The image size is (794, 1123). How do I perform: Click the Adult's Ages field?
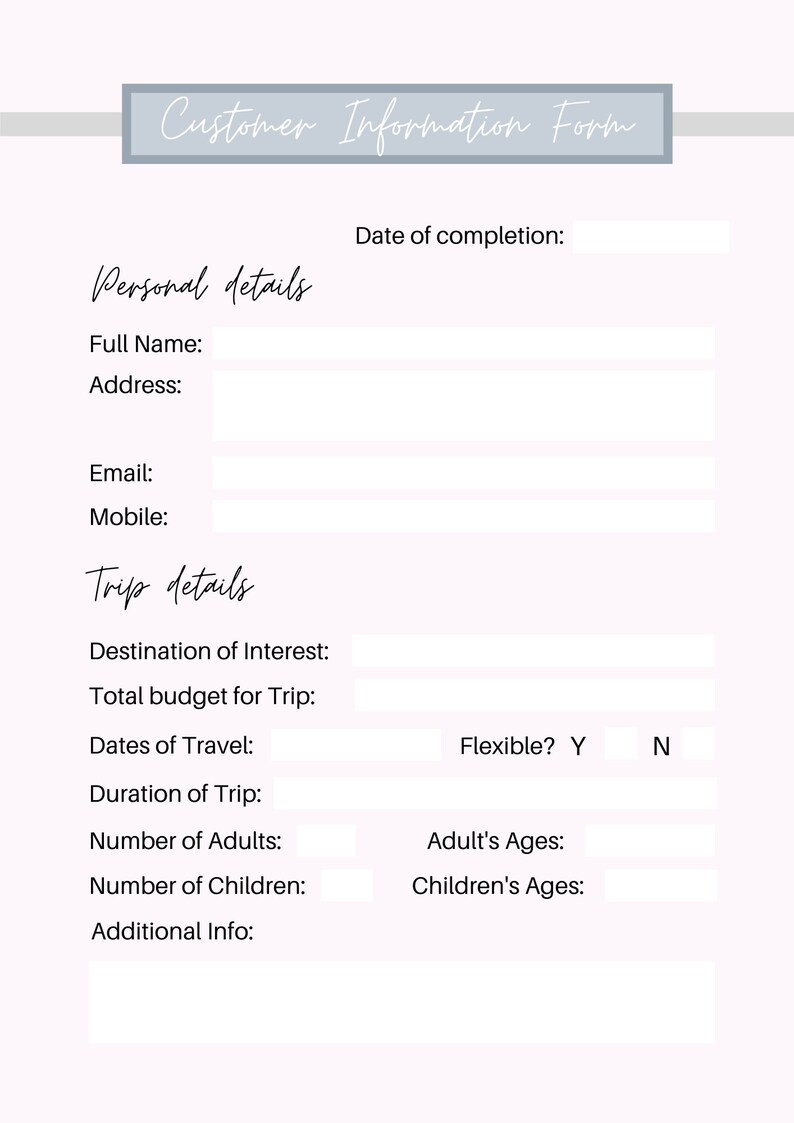[649, 840]
